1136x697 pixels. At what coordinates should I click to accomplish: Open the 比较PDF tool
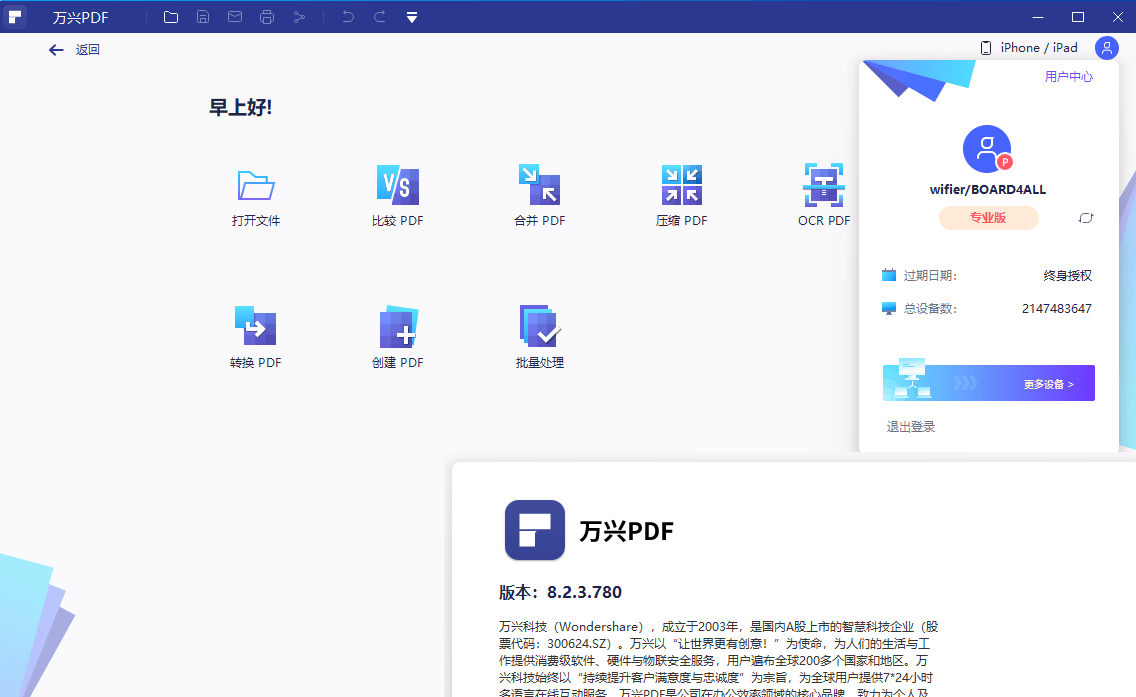pyautogui.click(x=397, y=193)
